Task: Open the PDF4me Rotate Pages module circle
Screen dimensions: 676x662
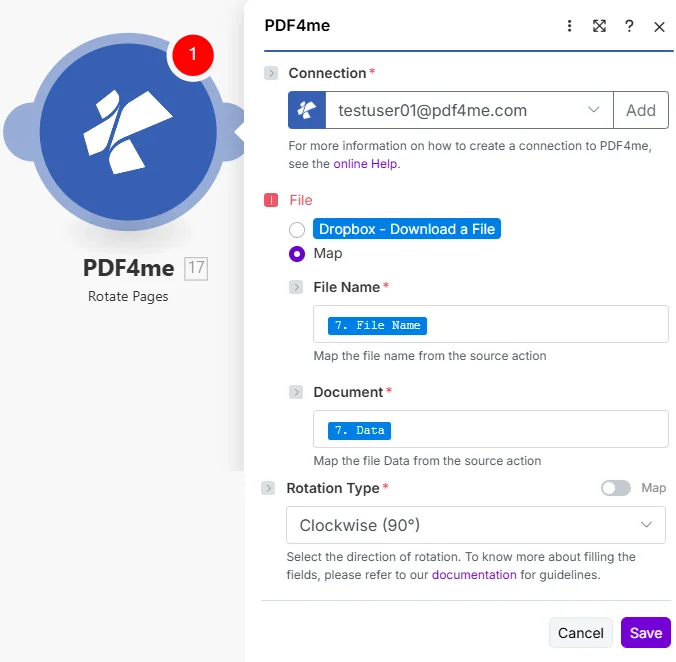Action: pos(128,132)
